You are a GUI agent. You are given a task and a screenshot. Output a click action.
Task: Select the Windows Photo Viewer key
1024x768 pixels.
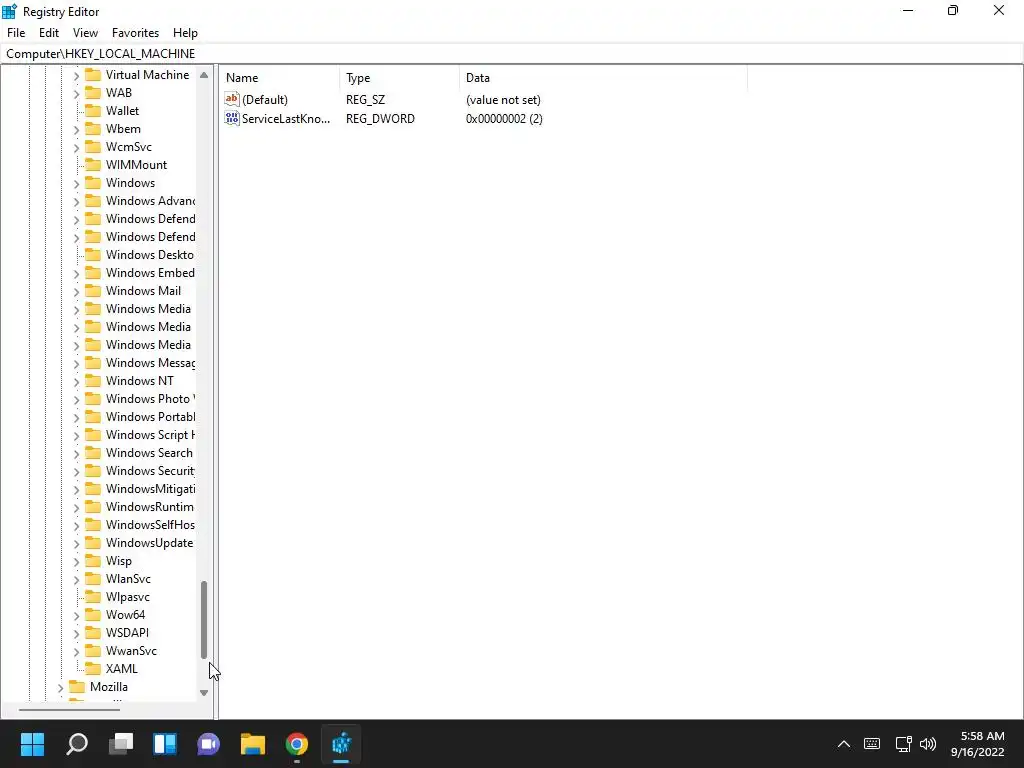[x=150, y=398]
